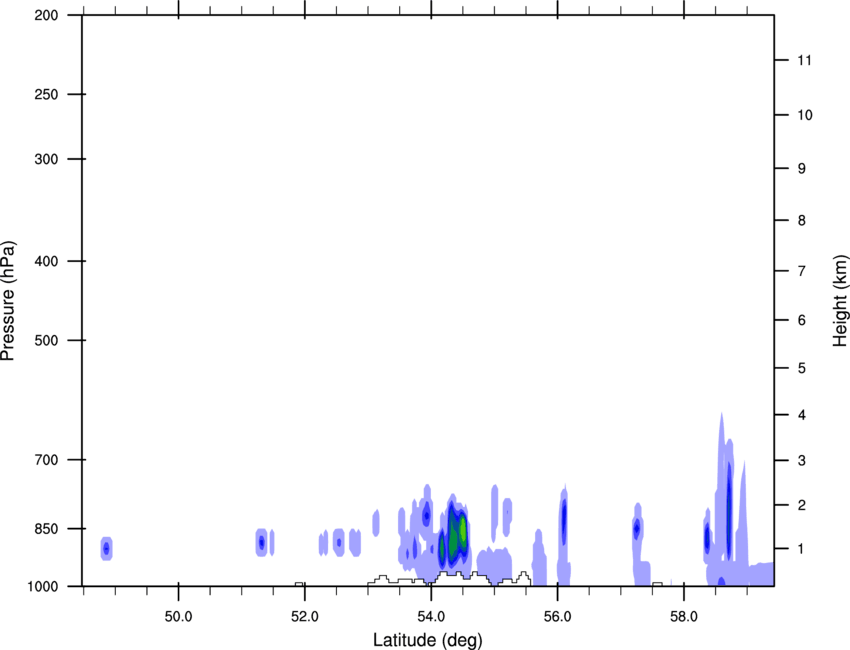This screenshot has width=850, height=650.
Task: Click the 'Pressure (hPa)' axis title
Action: point(8,301)
